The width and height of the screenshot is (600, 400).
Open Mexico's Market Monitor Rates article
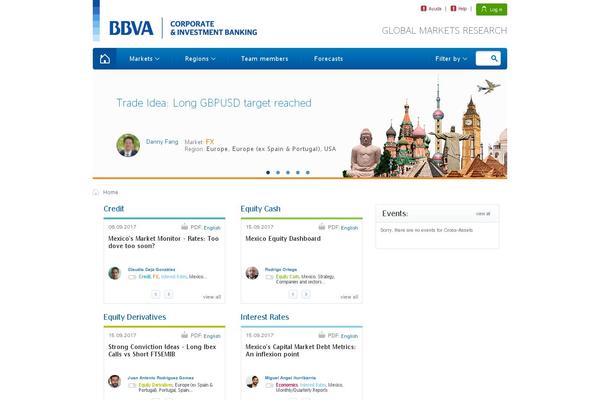(163, 242)
